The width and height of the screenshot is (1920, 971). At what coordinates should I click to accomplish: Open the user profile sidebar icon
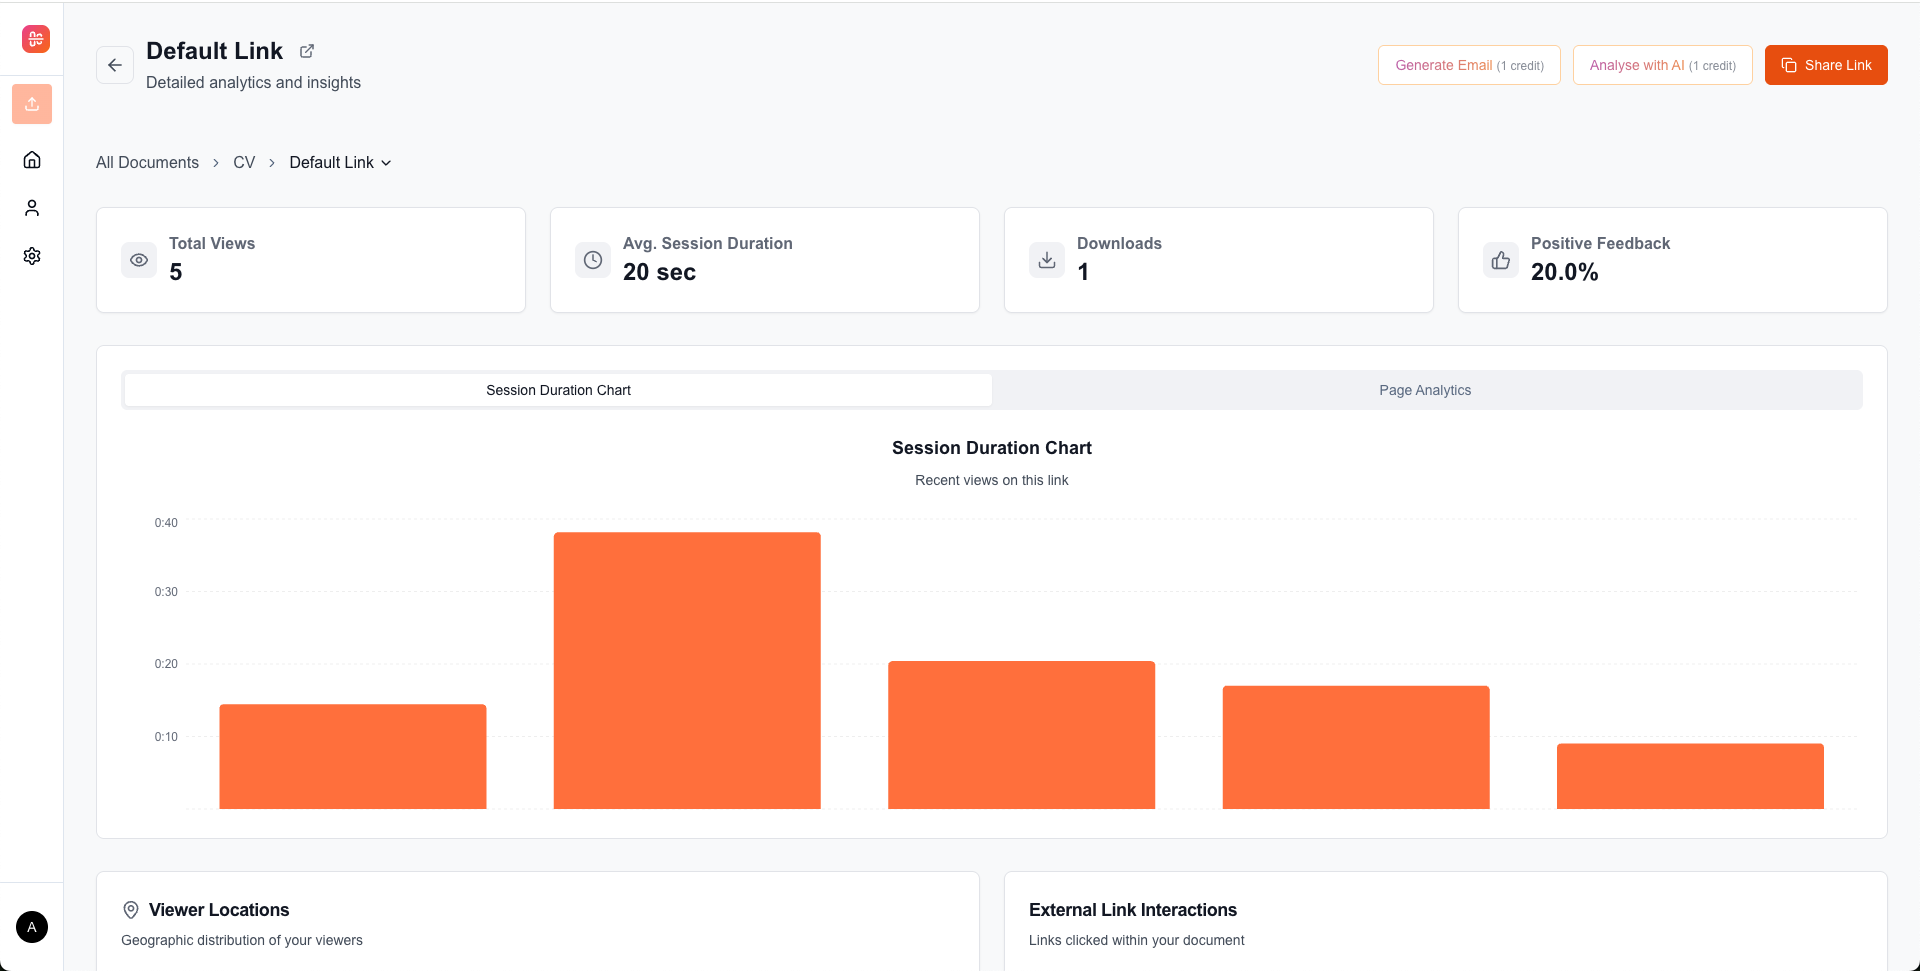[32, 208]
